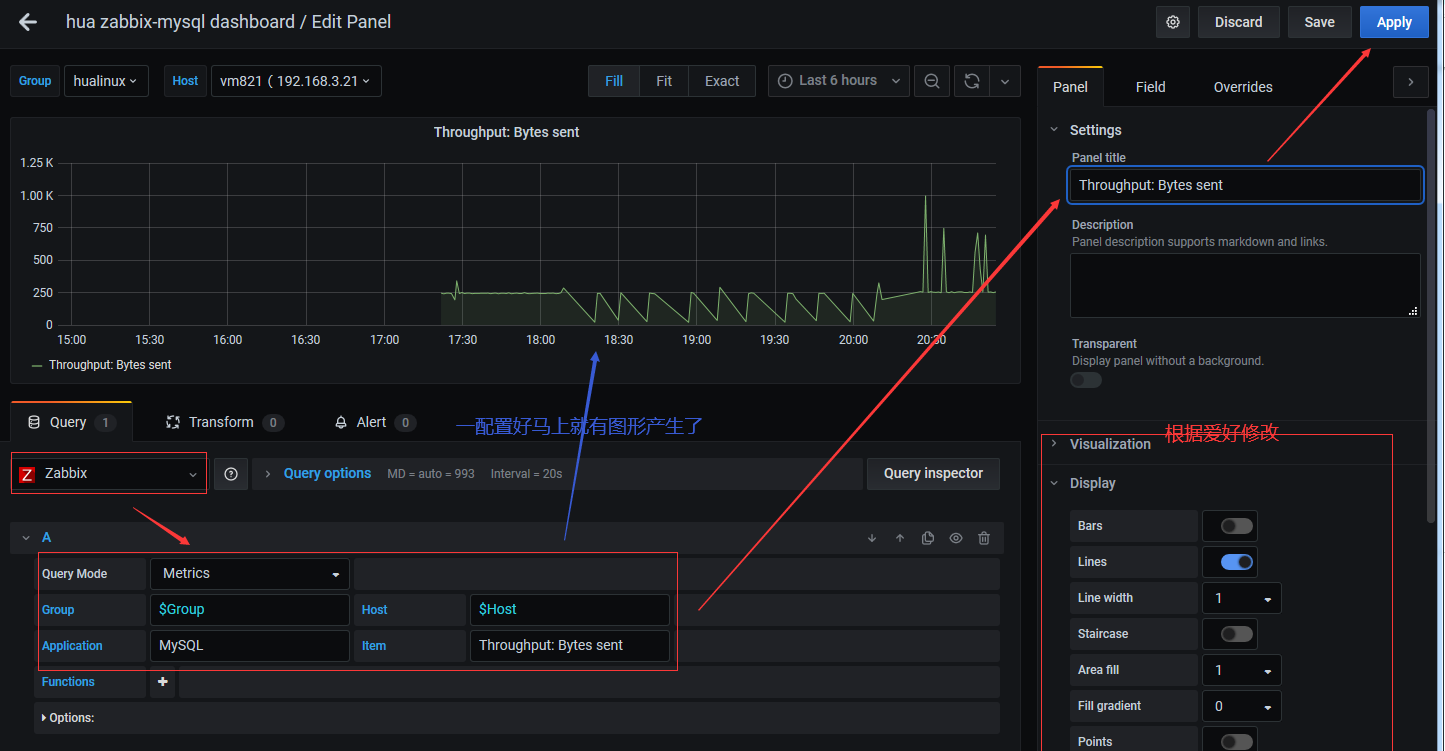Click the Zabbix data source logo

pos(27,475)
